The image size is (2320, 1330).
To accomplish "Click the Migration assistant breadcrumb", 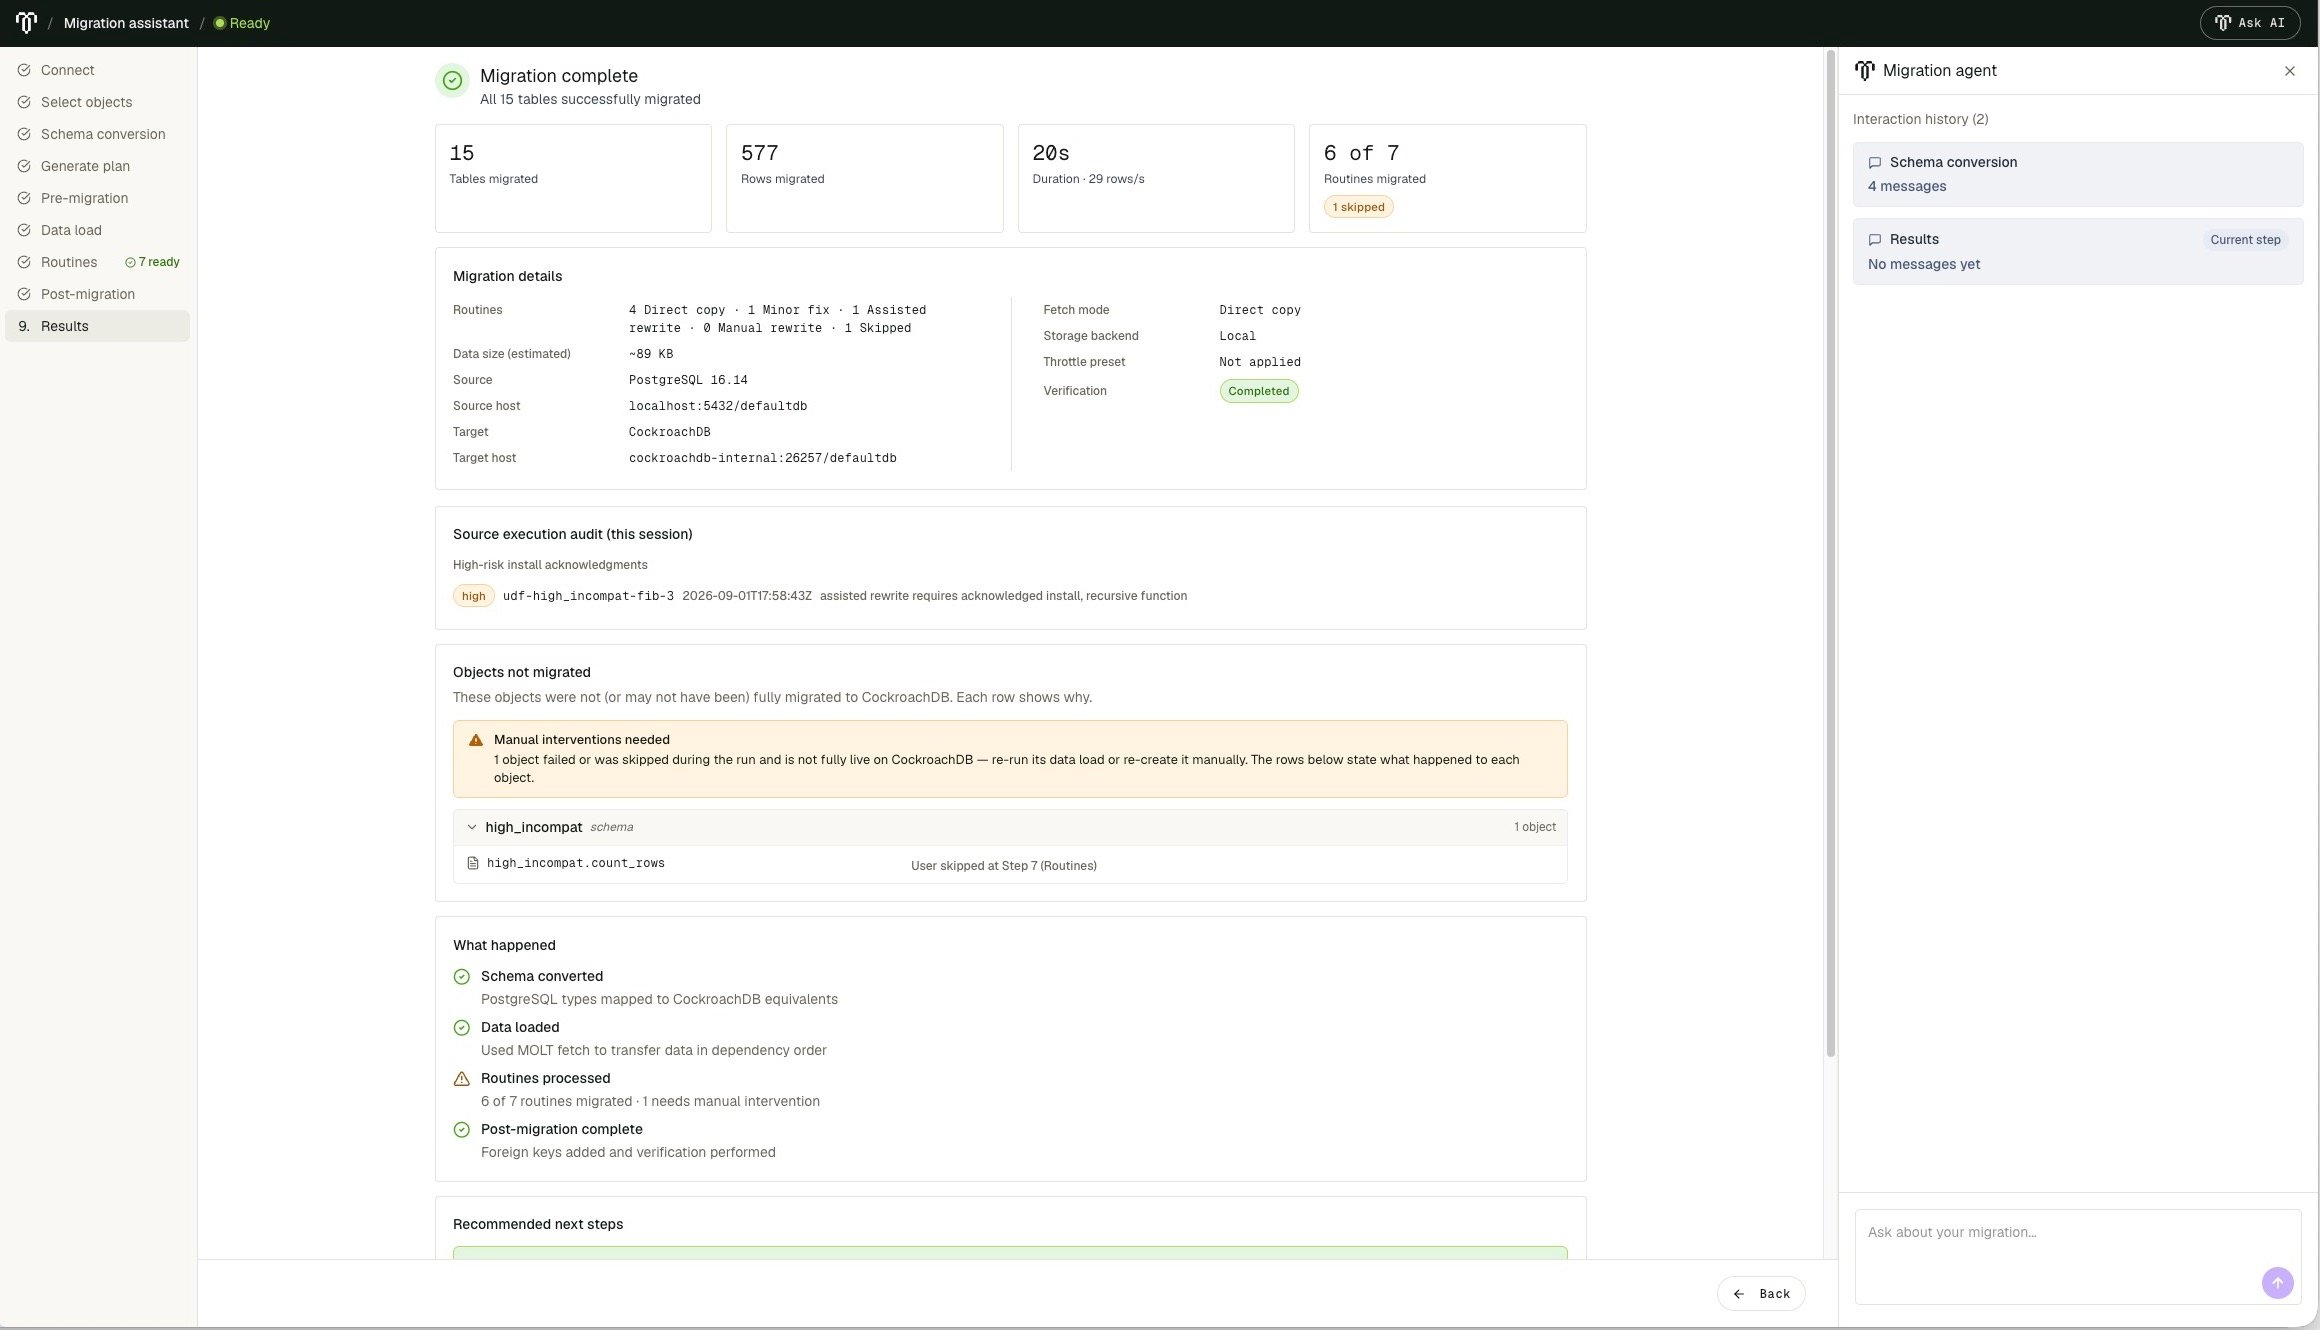I will 126,23.
